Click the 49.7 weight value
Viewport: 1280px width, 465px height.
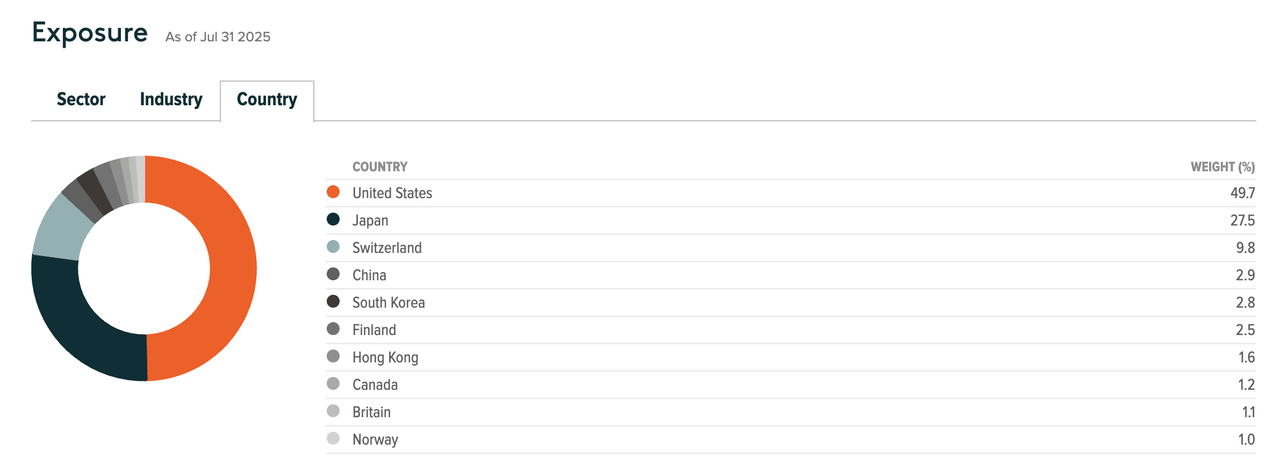point(1242,193)
